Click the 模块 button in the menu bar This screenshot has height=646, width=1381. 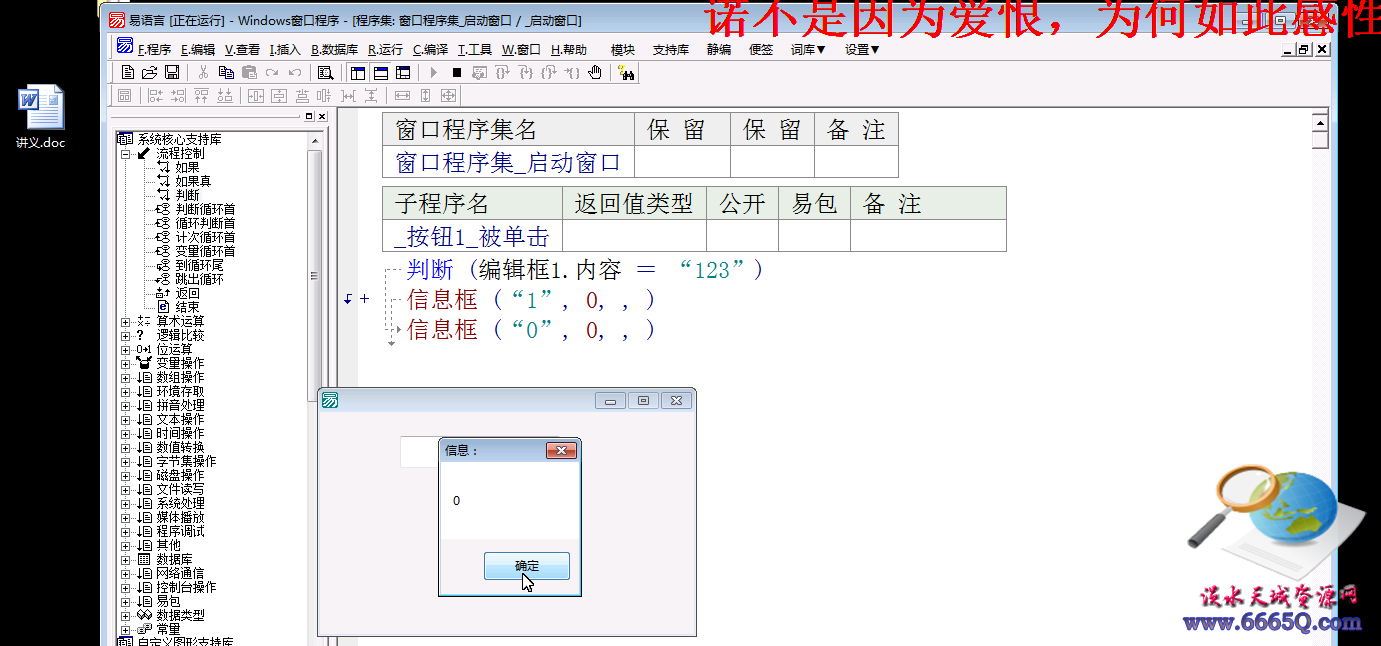623,49
